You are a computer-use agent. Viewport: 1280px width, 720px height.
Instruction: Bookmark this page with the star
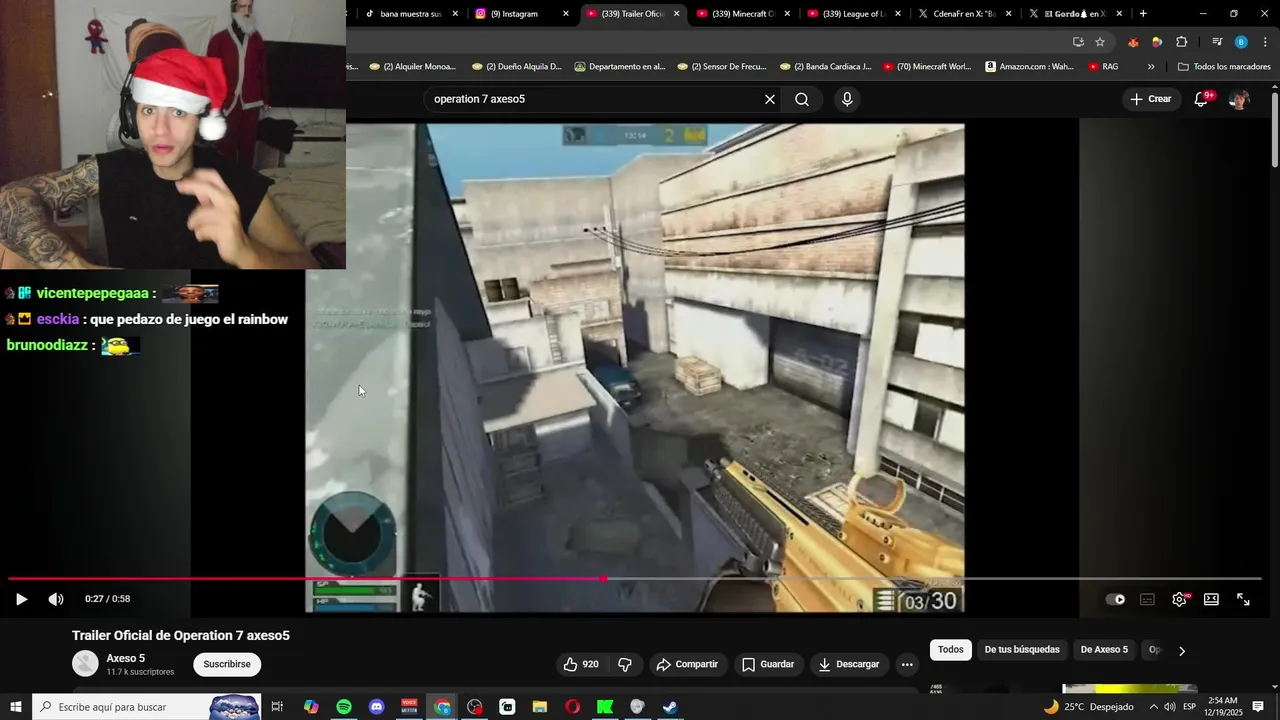click(1100, 42)
